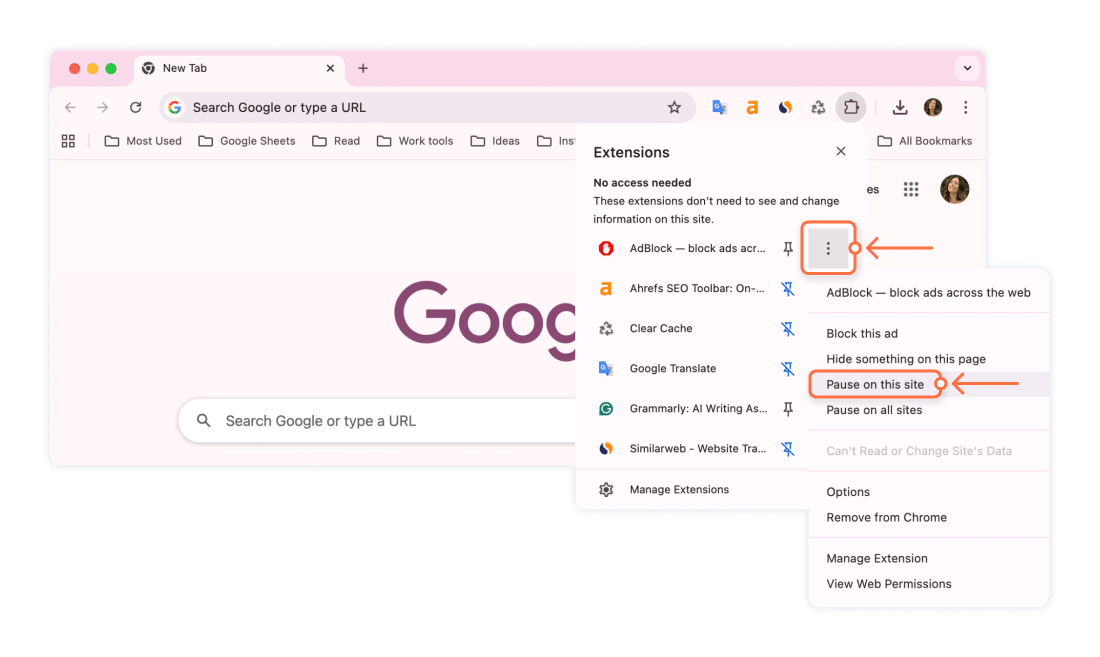This screenshot has height=657, width=1100.
Task: Reload the page with refresh icon
Action: coord(135,107)
